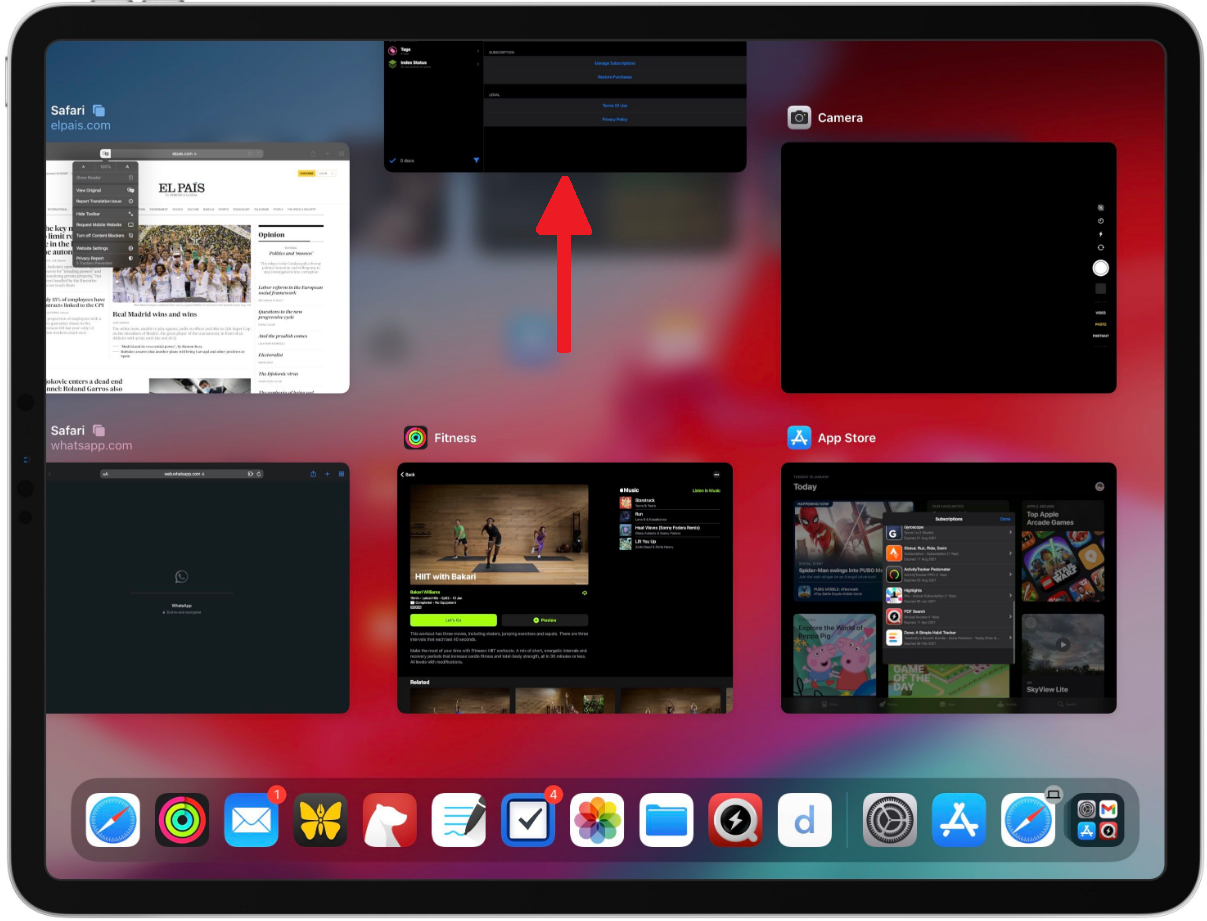Expand the Tags row chevron
Viewport: 1207px width, 921px height.
tap(478, 49)
